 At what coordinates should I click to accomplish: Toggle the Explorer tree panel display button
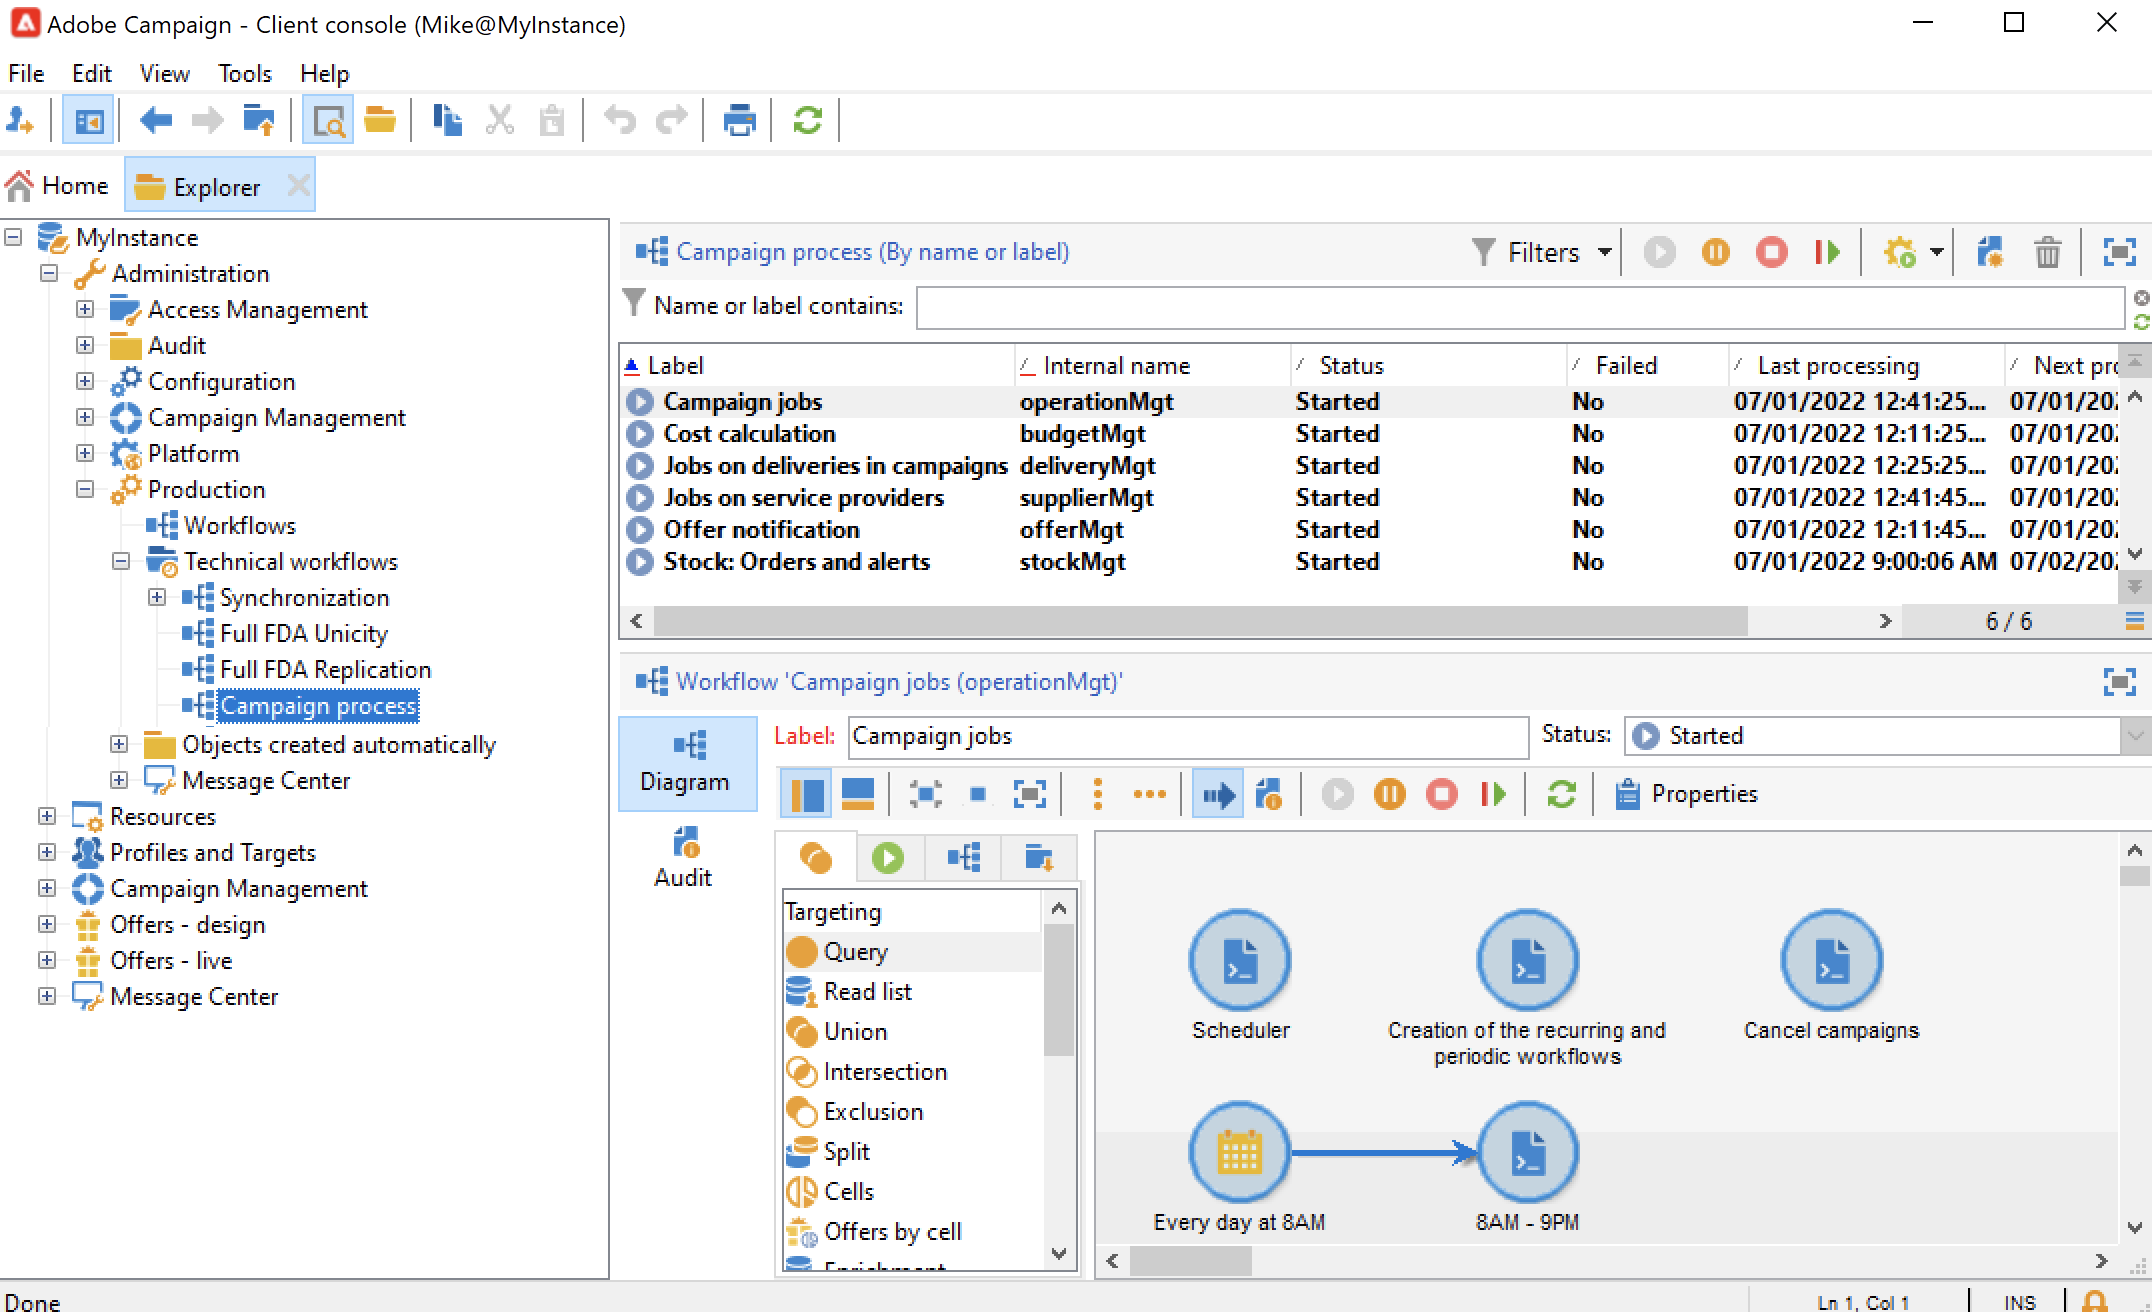[x=88, y=121]
